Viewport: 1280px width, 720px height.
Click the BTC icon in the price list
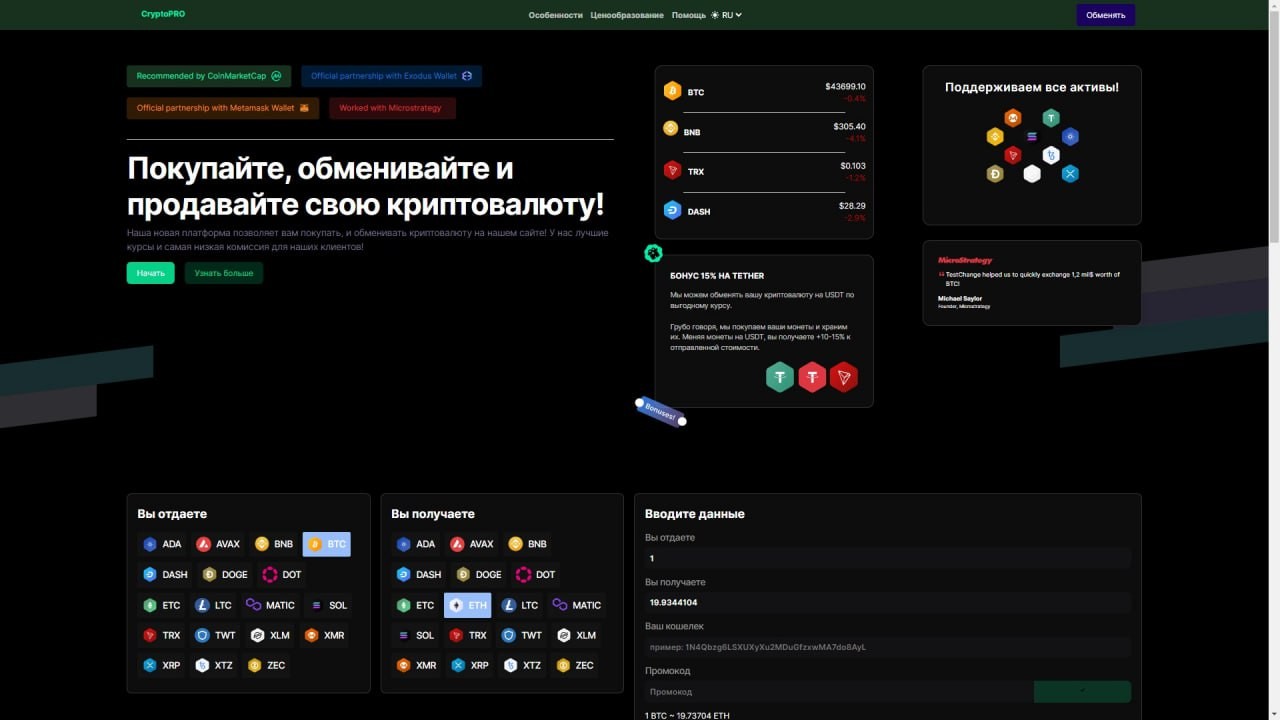point(672,91)
